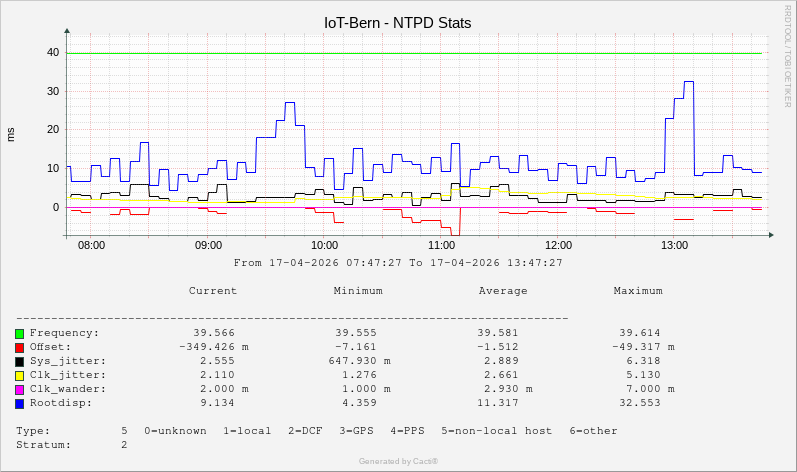
Task: Select the black Sys_jitter legend swatch
Action: tap(19, 361)
